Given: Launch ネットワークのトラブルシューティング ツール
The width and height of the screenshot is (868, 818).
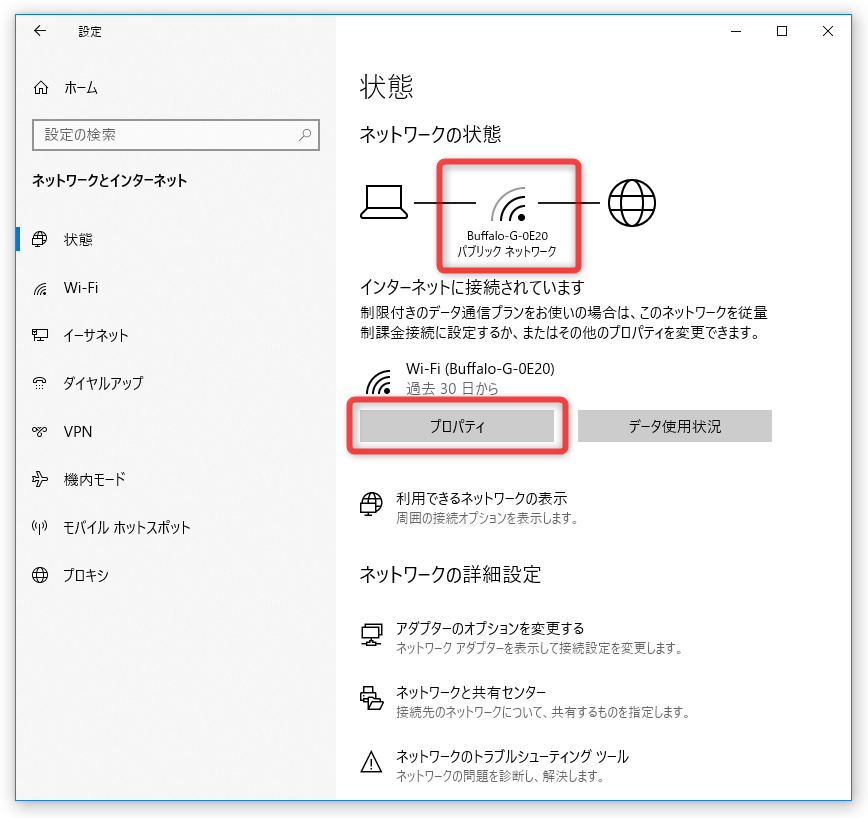Looking at the screenshot, I should [x=513, y=757].
